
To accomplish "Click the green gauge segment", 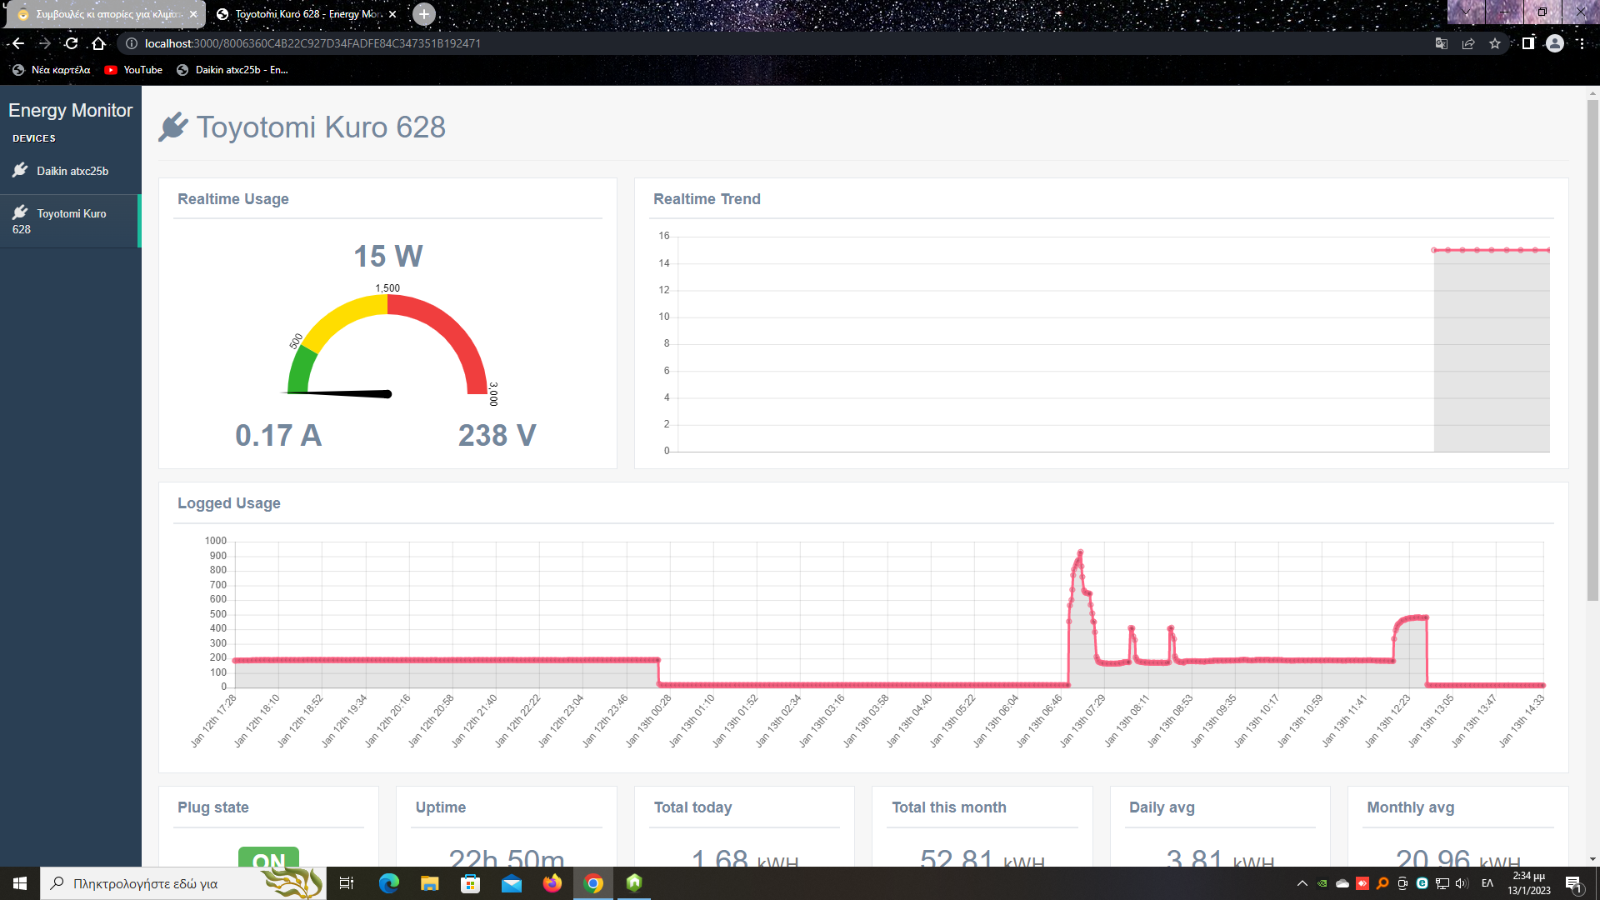I will (x=301, y=369).
